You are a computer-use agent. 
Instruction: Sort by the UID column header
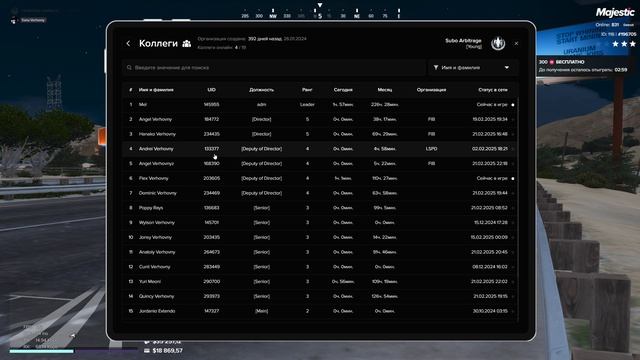[211, 90]
